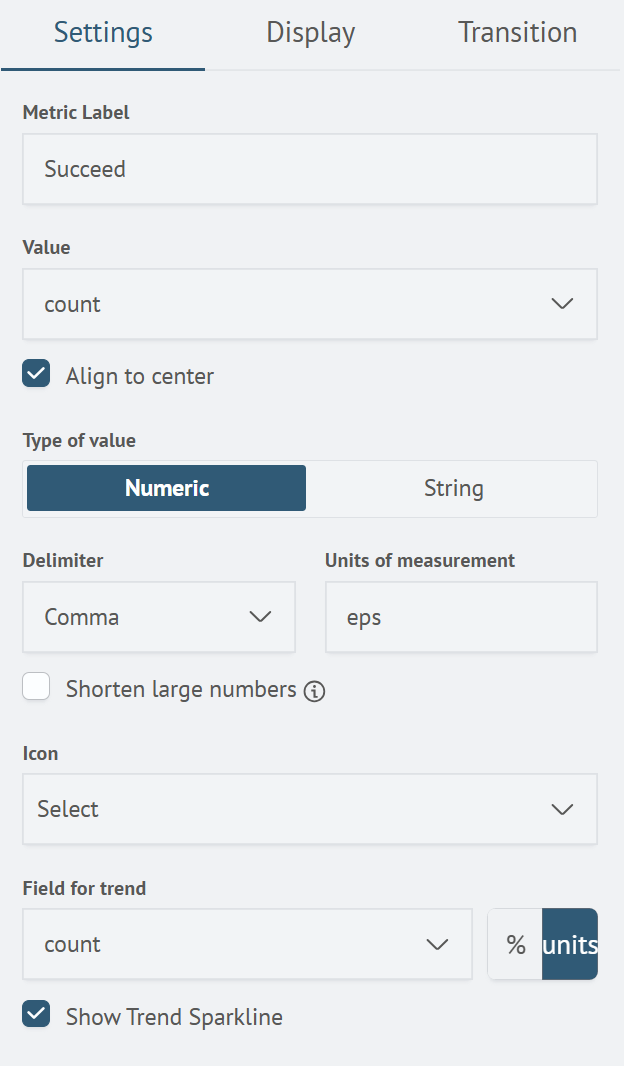Set trend display to percent
Screen dimensions: 624x1066
(x=516, y=944)
